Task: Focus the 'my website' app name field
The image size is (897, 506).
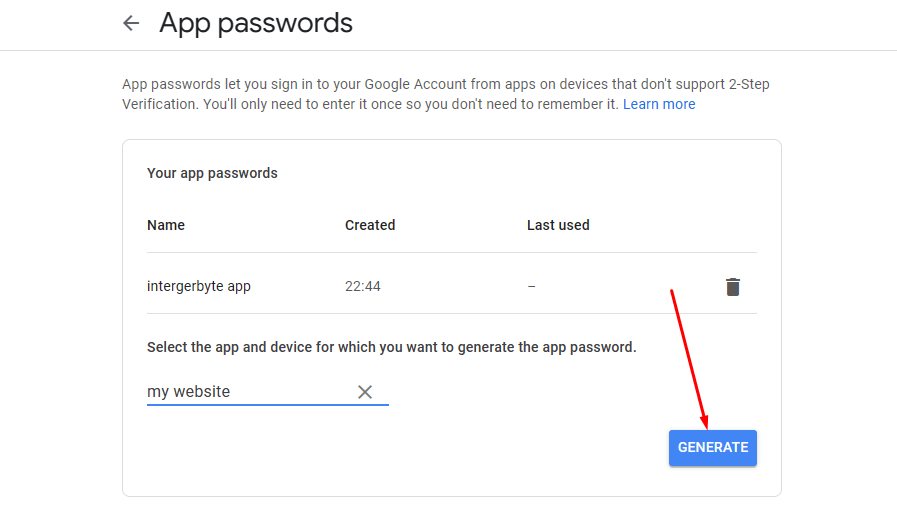Action: [250, 392]
